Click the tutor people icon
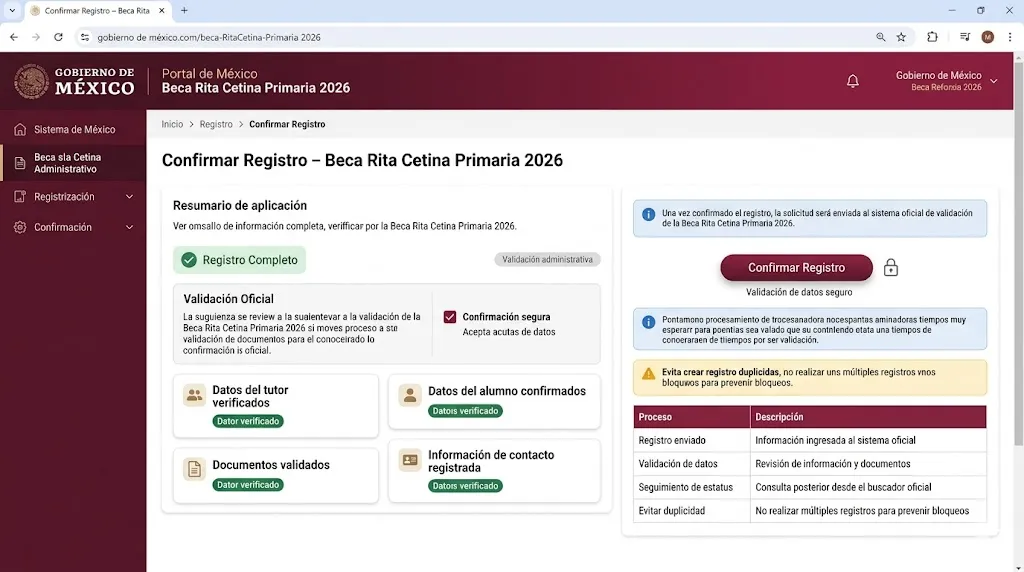Screen dimensions: 1024x572 click(x=195, y=395)
